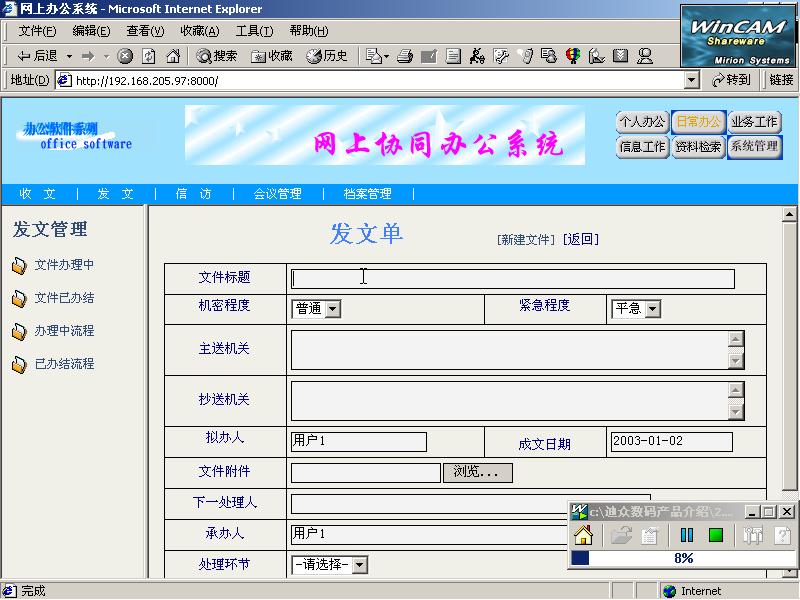This screenshot has height=600, width=800.
Task: Click the 新建文件 link
Action: tap(525, 240)
